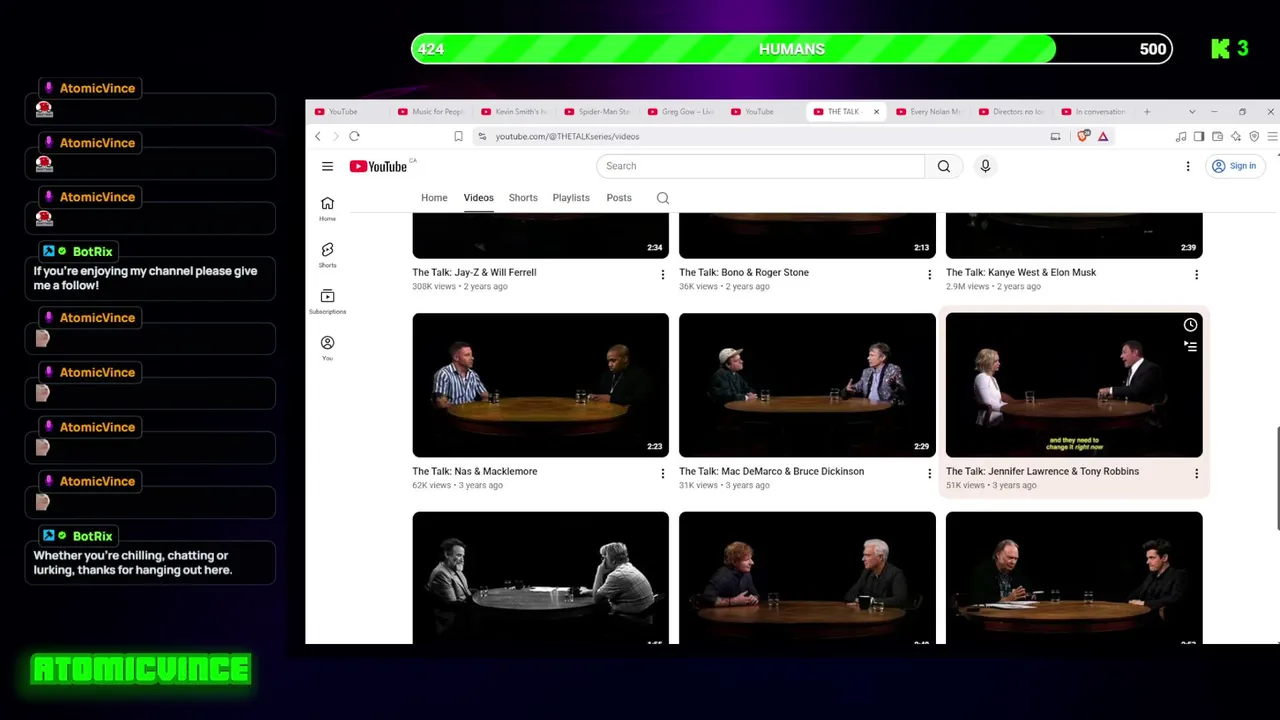1280x720 pixels.
Task: Switch to the Directors browser tab
Action: (1011, 112)
